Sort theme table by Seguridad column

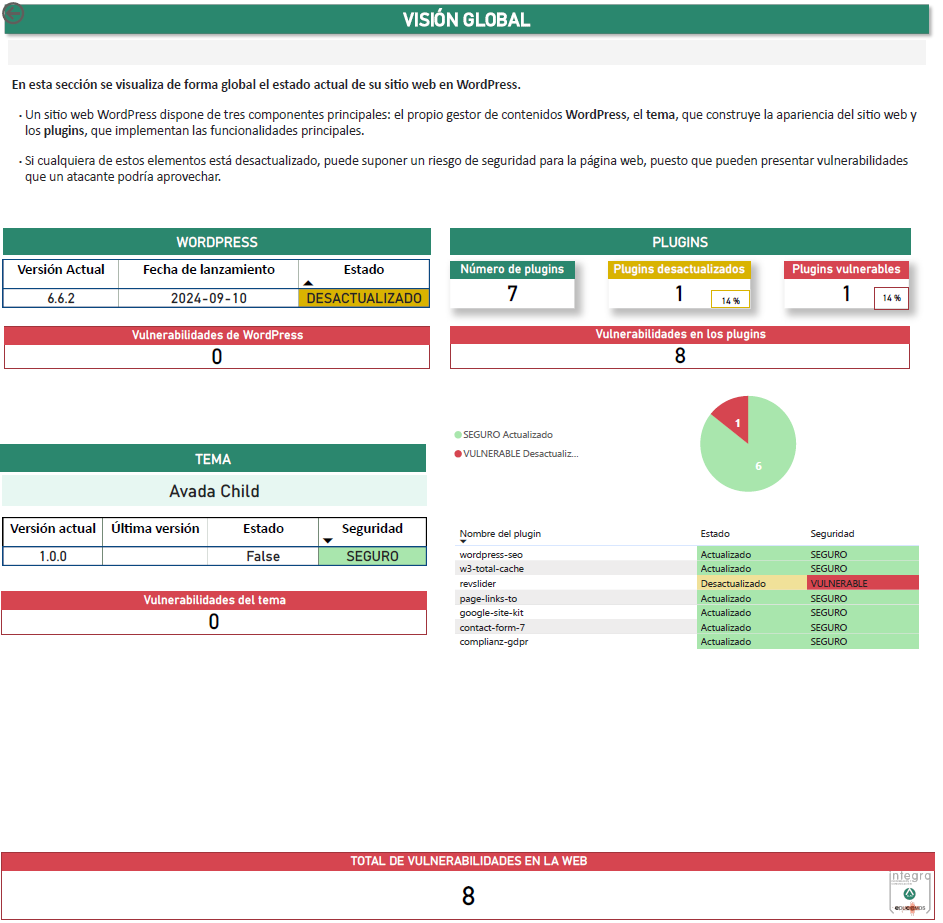coord(371,529)
